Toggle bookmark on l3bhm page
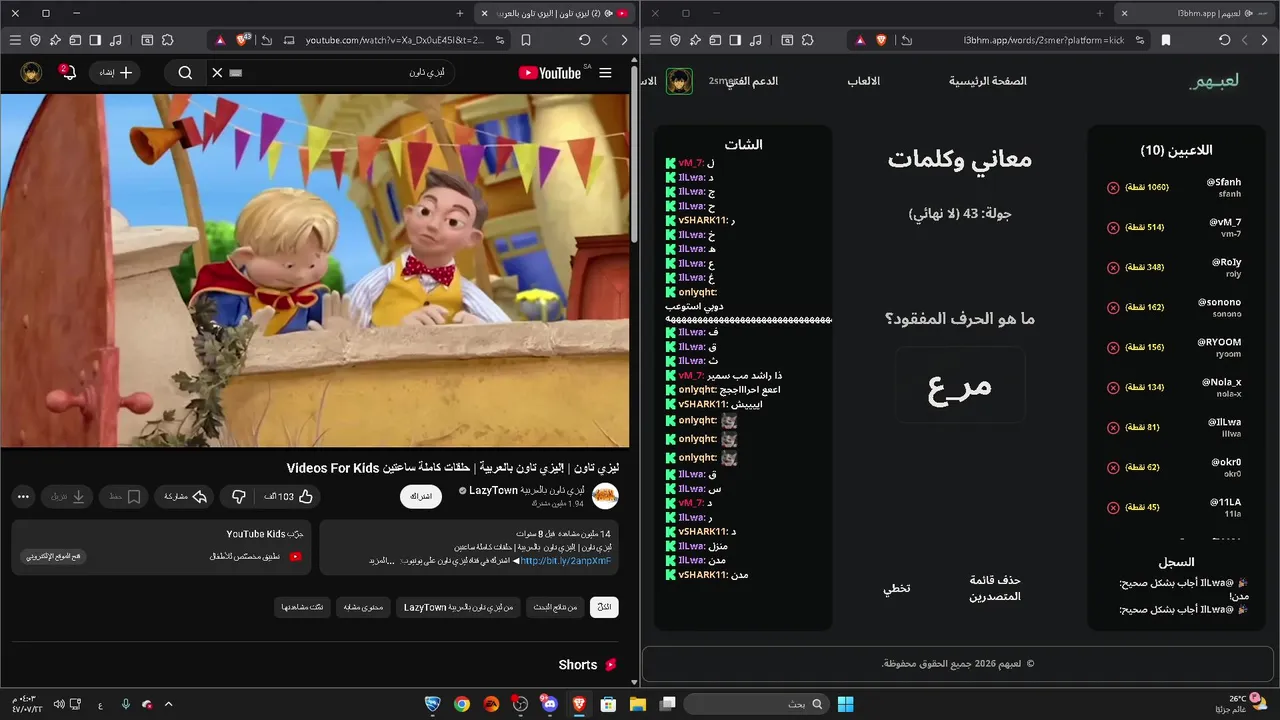The width and height of the screenshot is (1280, 720). coord(1166,40)
